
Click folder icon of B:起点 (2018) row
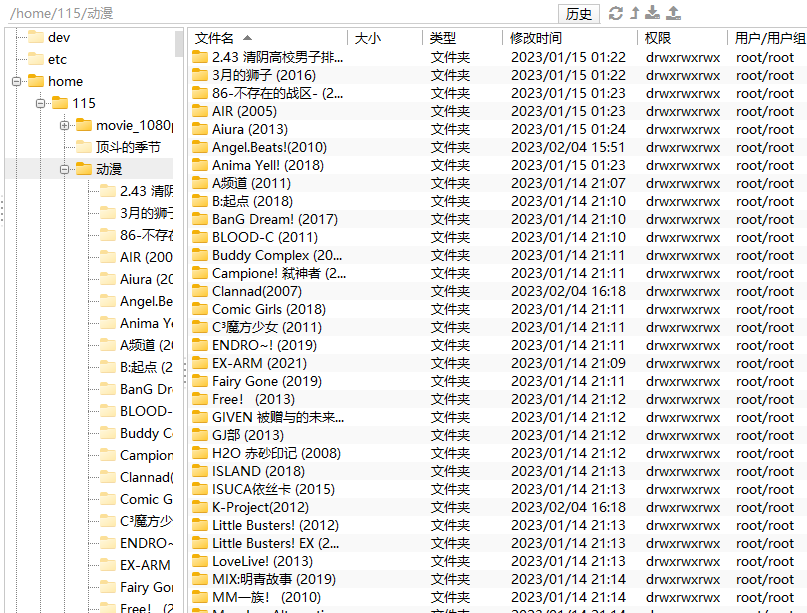click(x=200, y=202)
